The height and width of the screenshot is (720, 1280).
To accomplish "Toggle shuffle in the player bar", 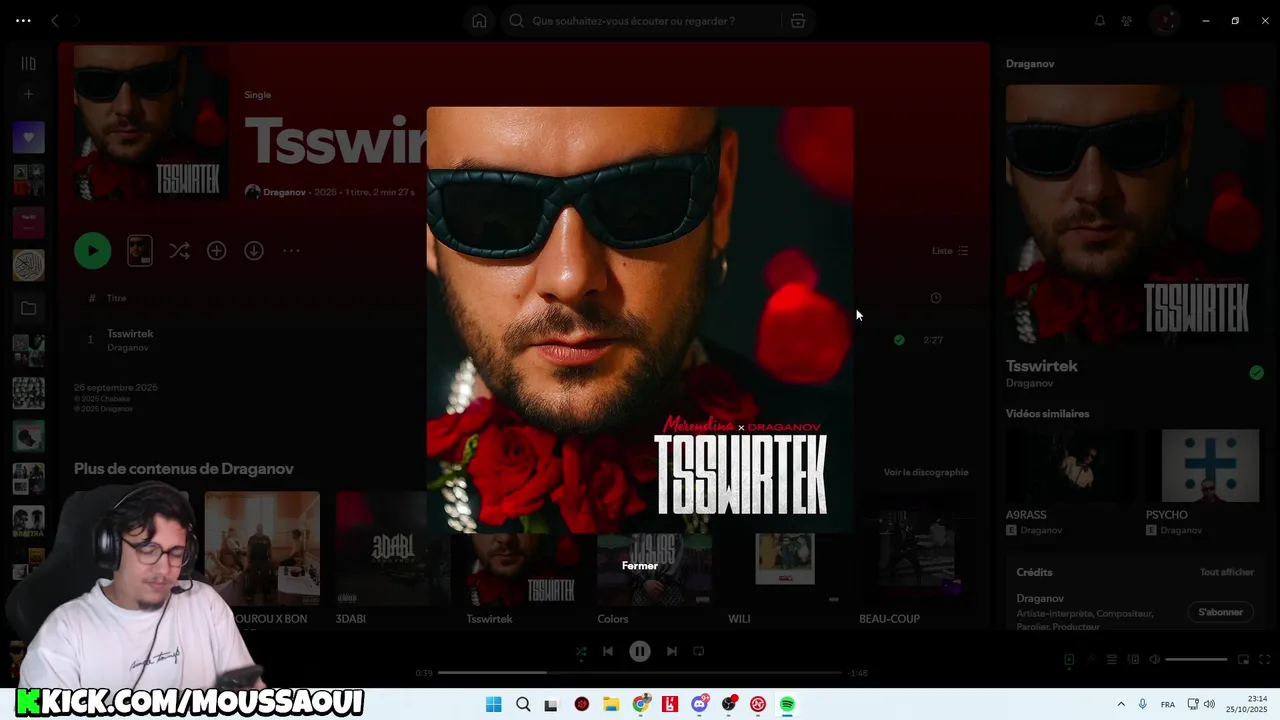I will (581, 651).
